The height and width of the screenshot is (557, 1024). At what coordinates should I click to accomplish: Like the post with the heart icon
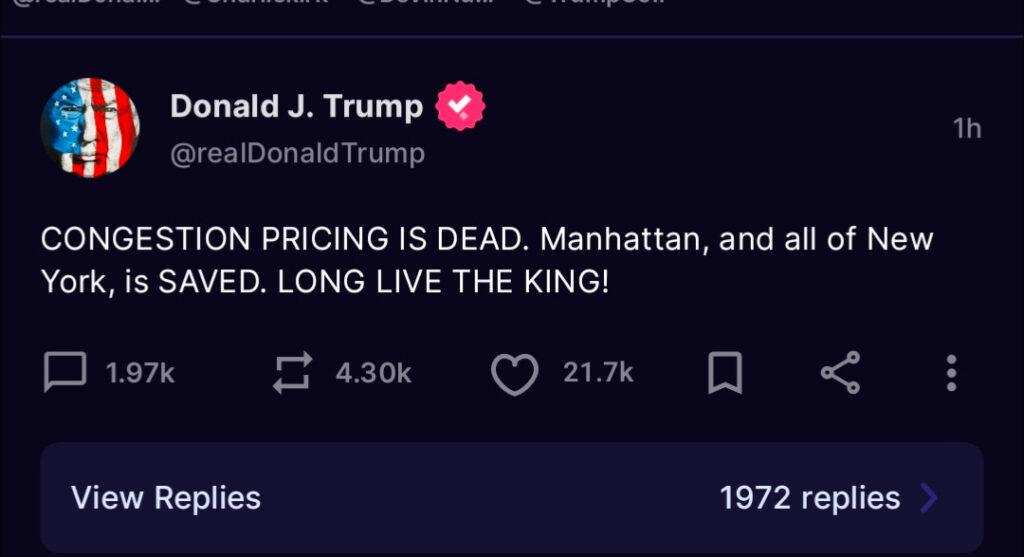pos(515,374)
